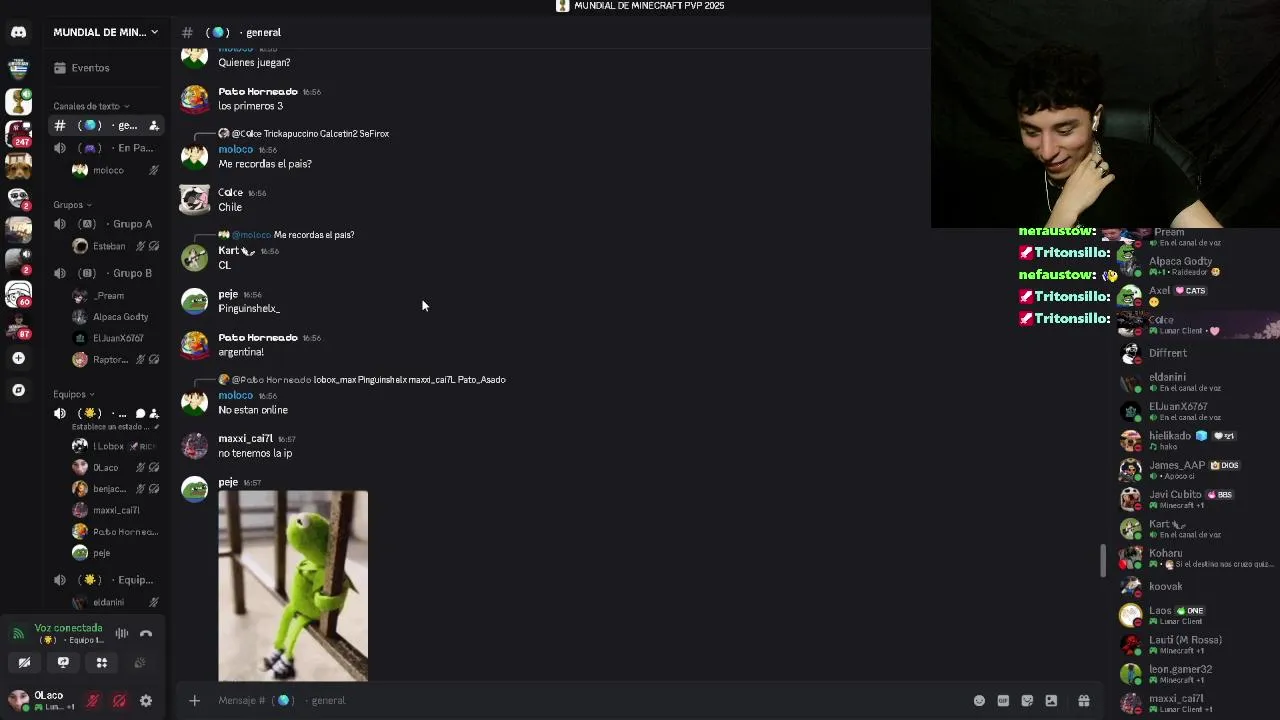Join the lower Equip... voice channel
Image resolution: width=1280 pixels, height=720 pixels.
pyautogui.click(x=106, y=580)
